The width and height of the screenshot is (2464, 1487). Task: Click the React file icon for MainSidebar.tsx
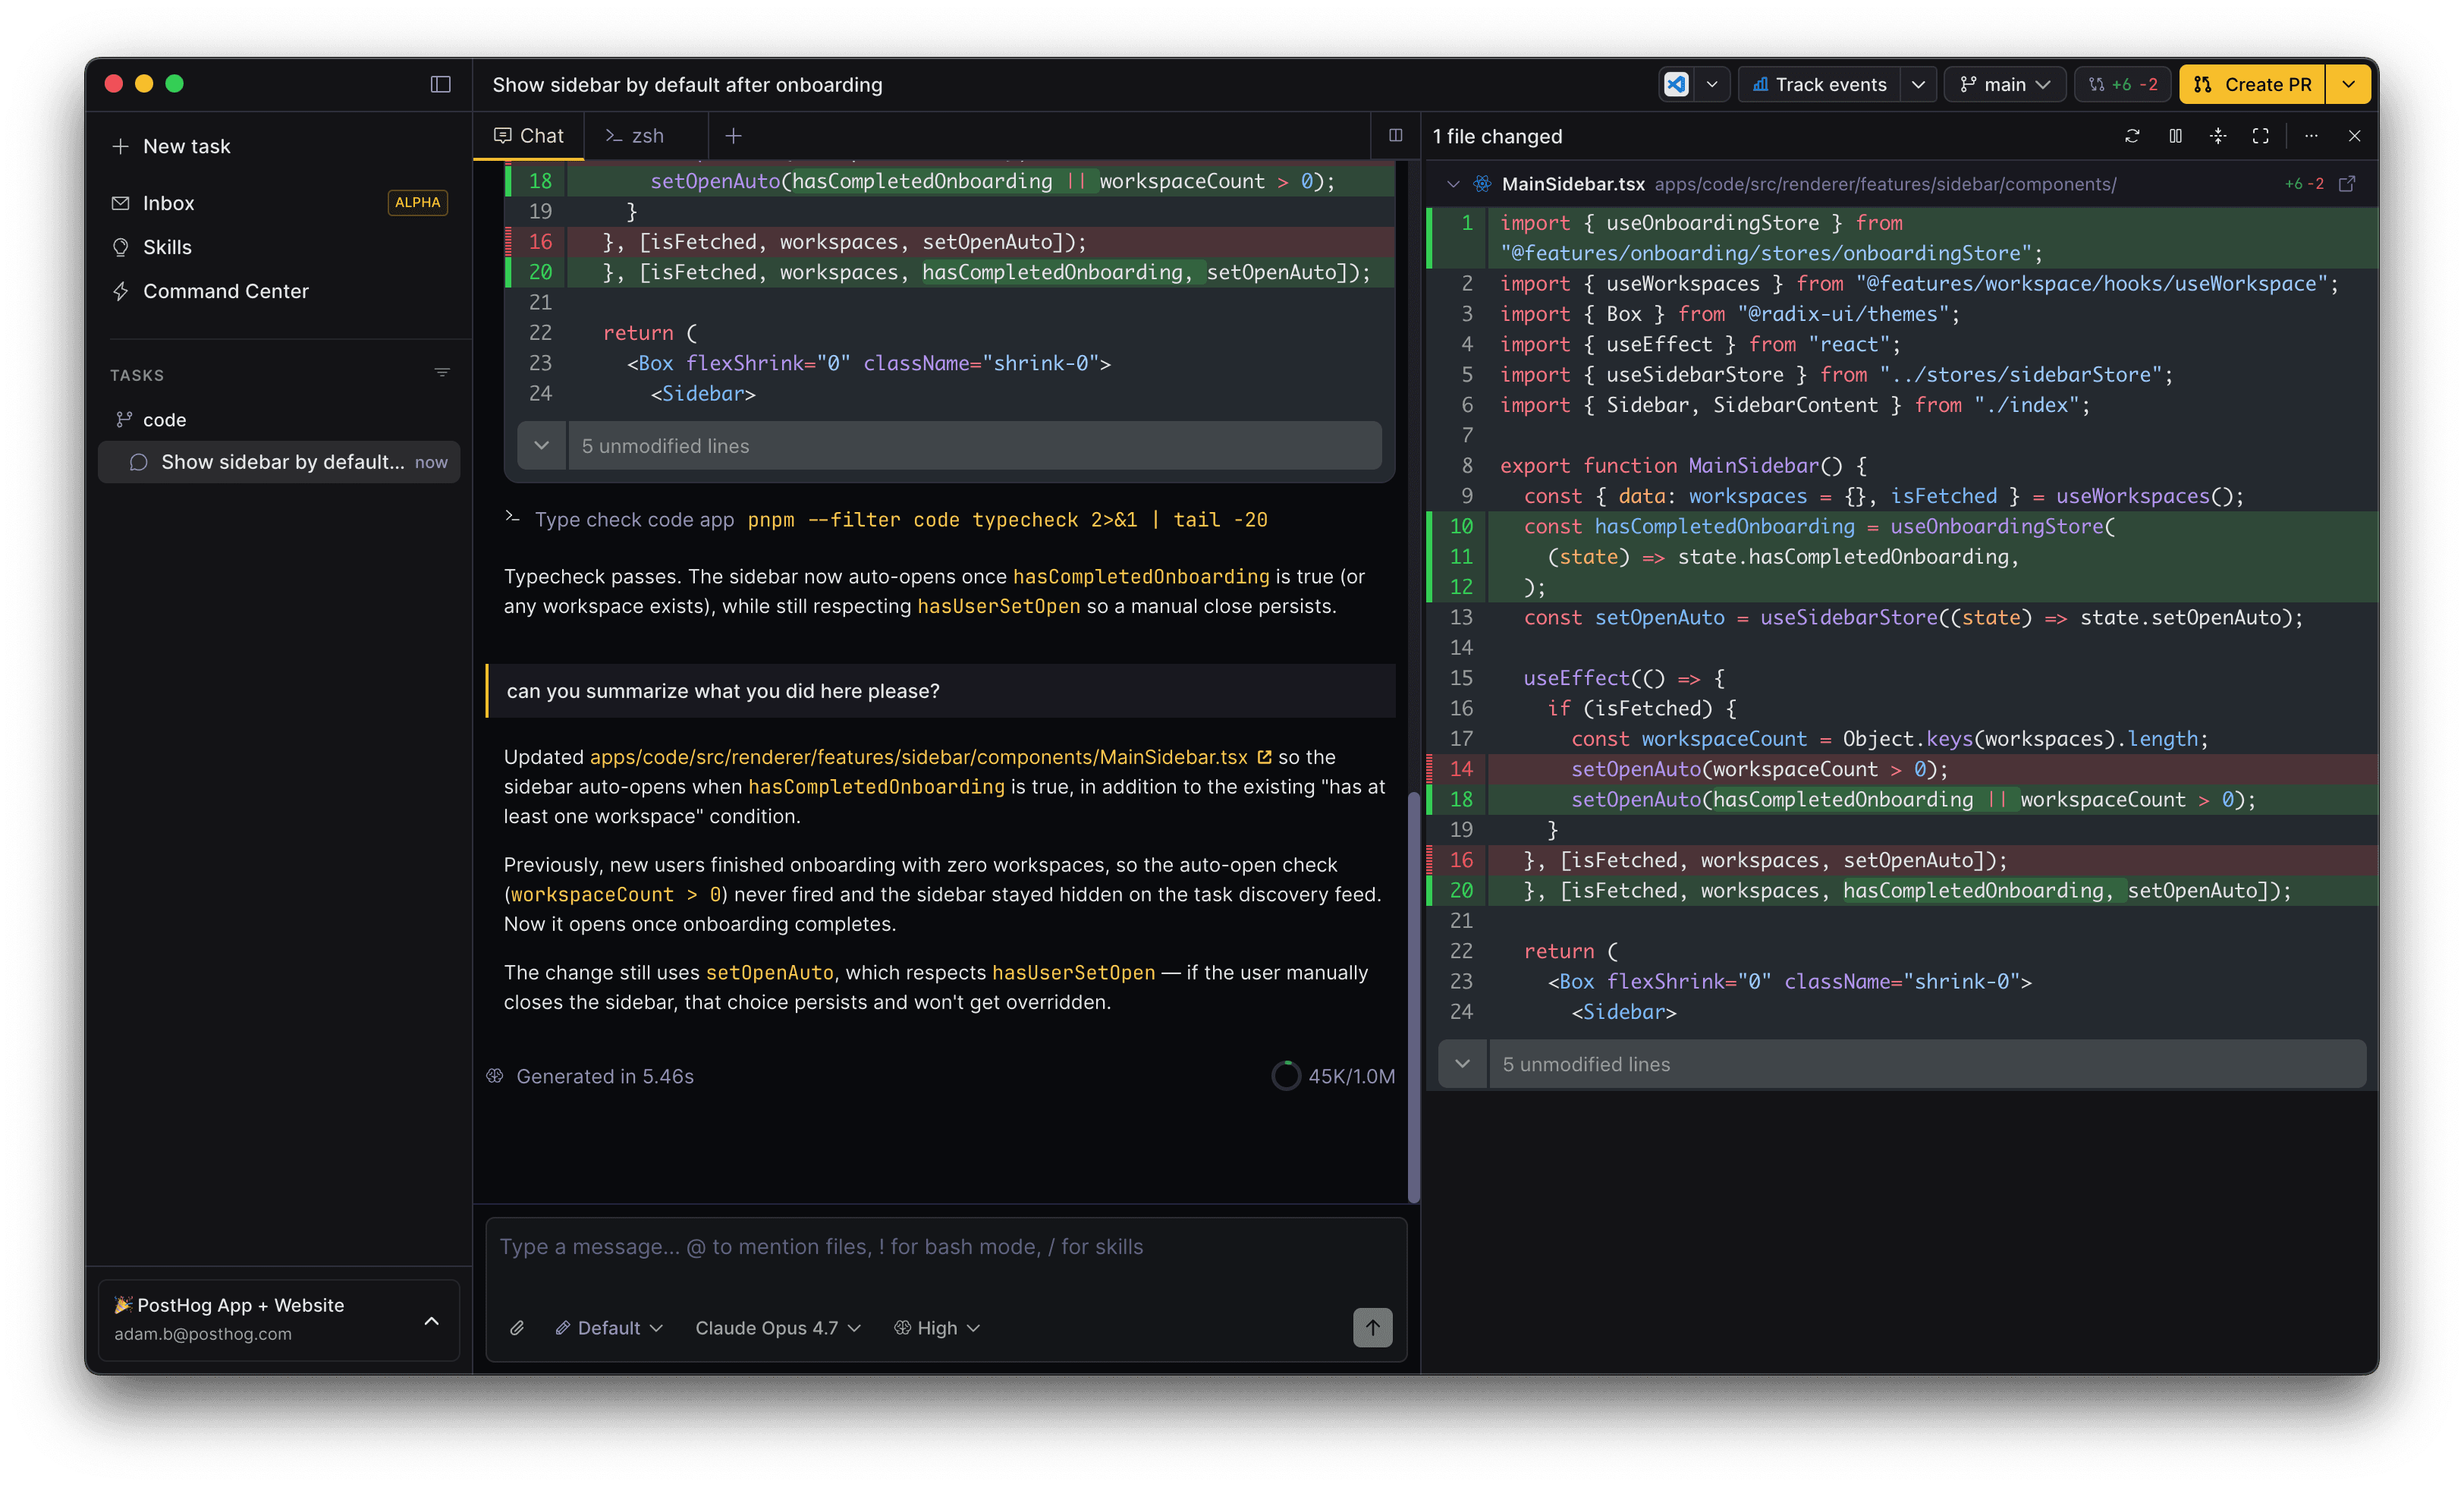1482,184
